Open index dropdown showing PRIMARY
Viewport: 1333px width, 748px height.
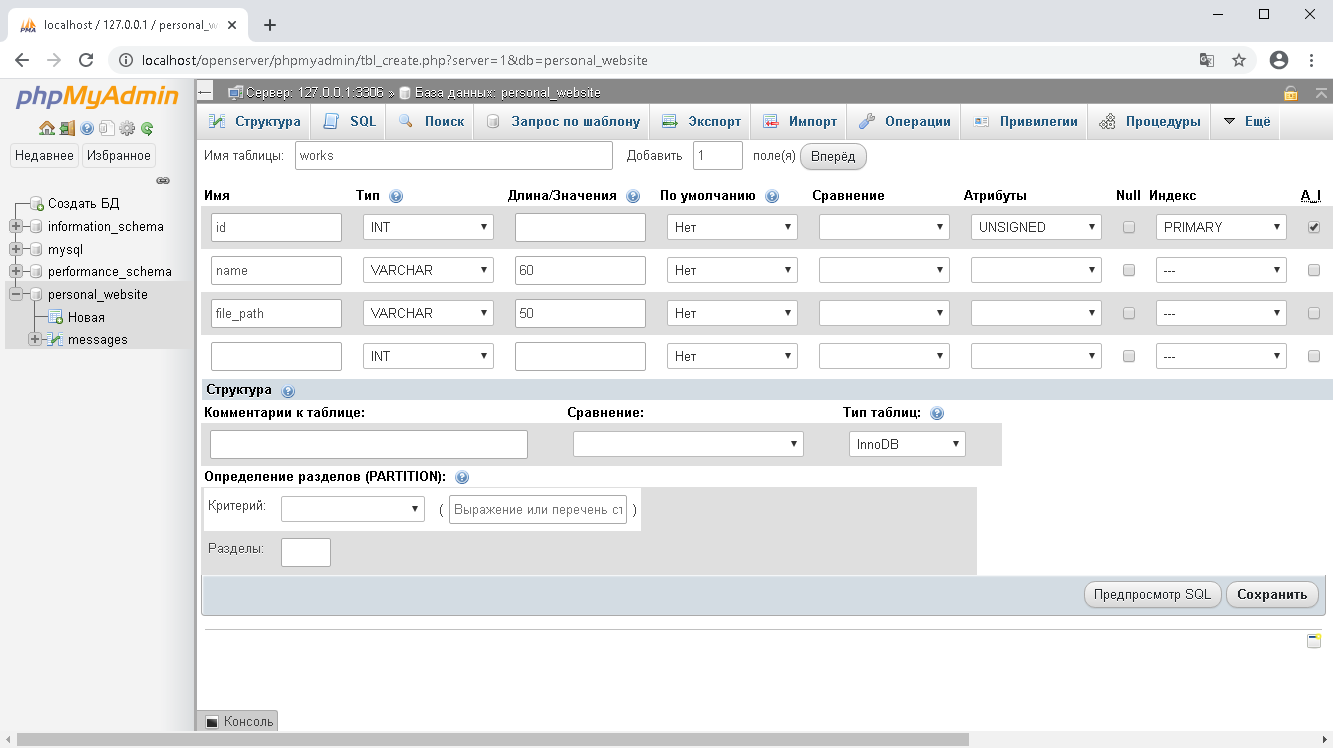click(1221, 227)
